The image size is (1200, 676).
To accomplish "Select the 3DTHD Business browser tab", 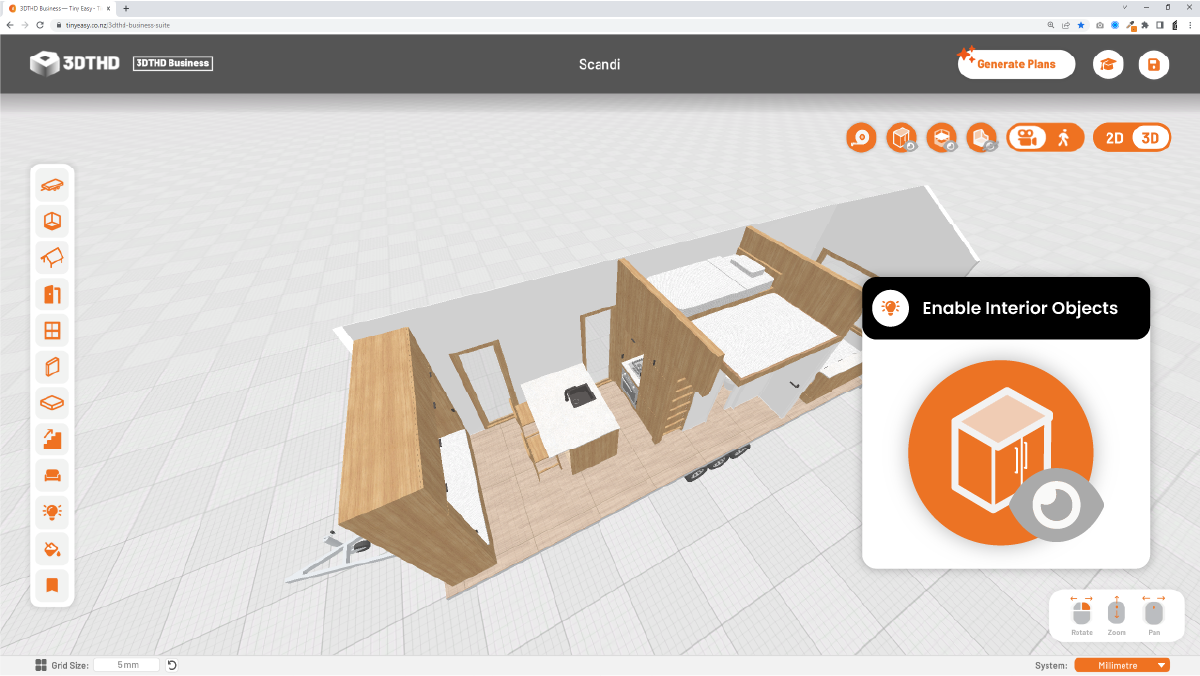I will coord(60,8).
